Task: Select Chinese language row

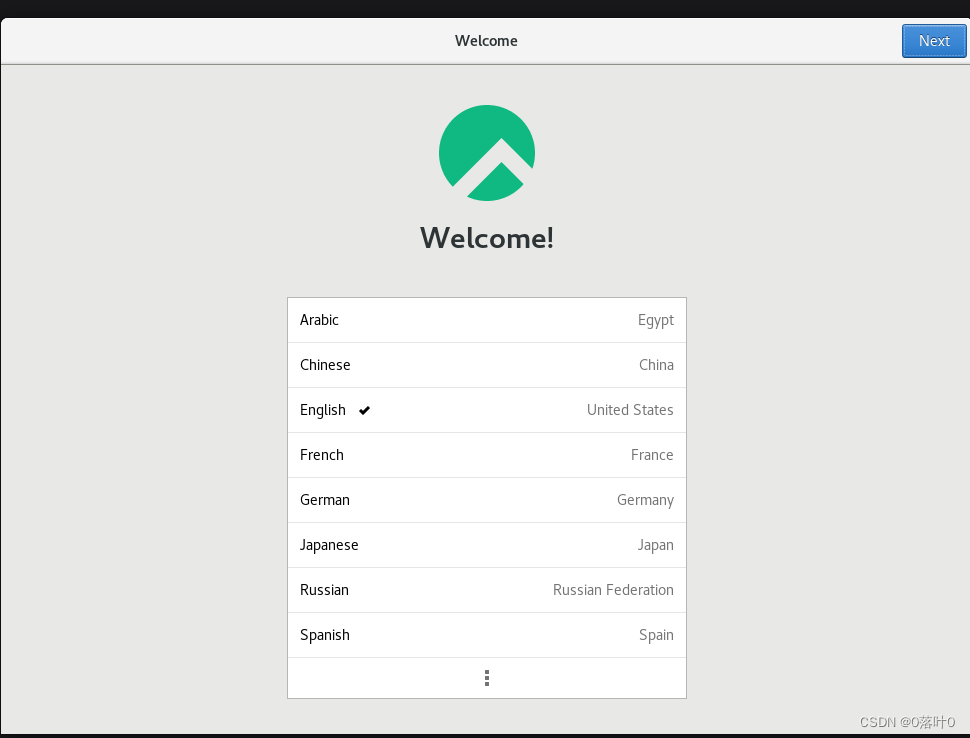Action: [x=487, y=365]
